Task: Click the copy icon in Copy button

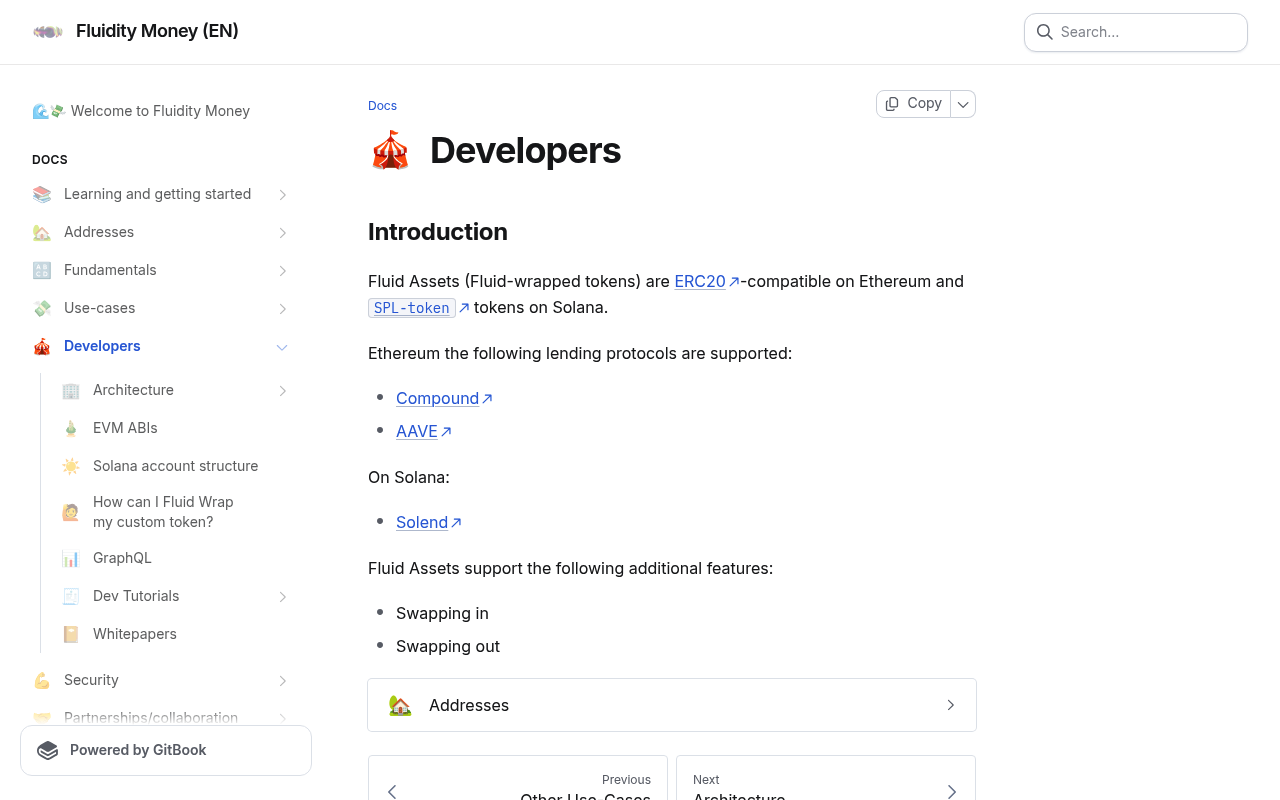Action: pyautogui.click(x=892, y=104)
